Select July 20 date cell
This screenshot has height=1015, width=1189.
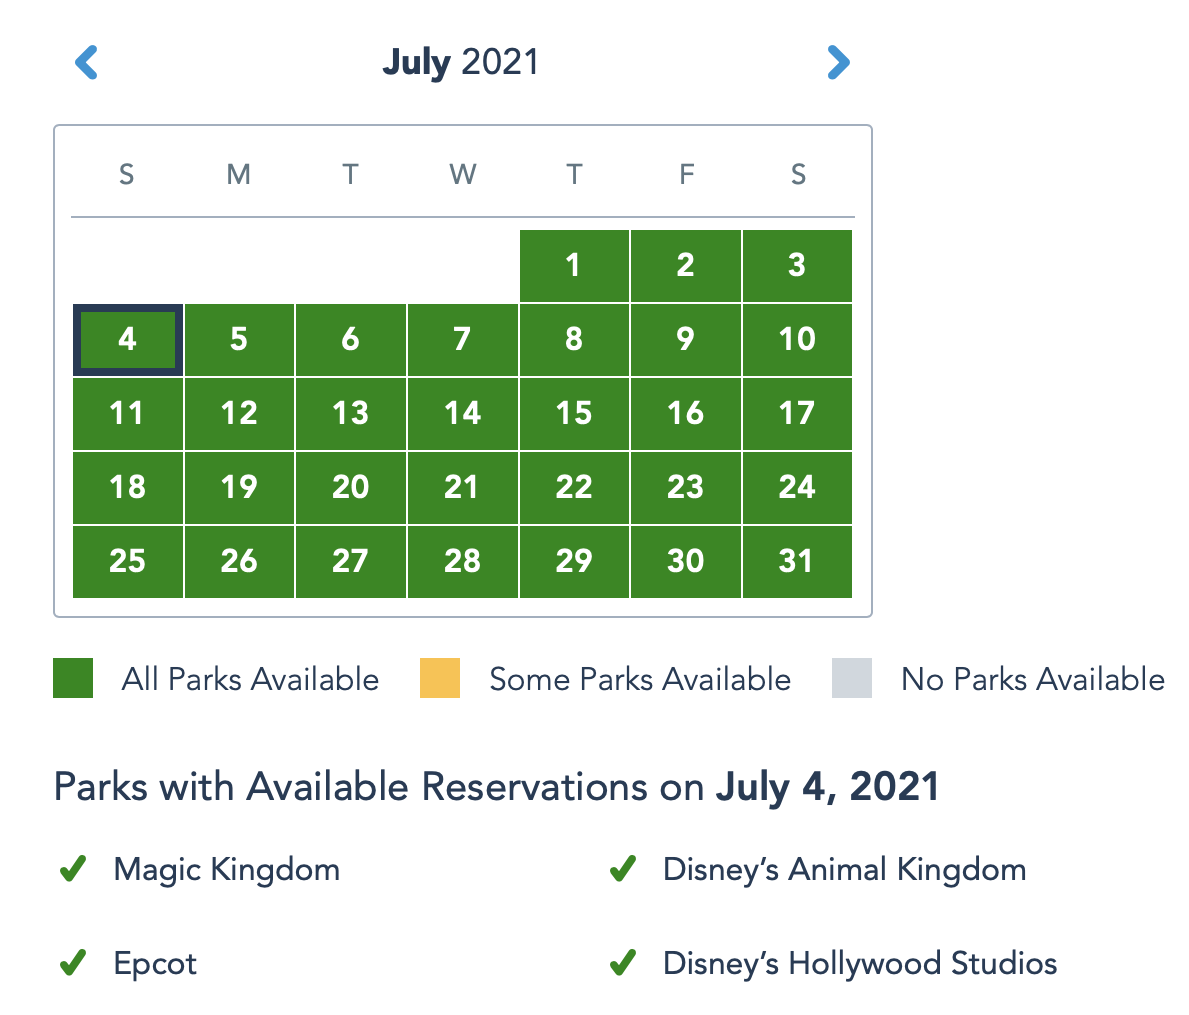click(350, 487)
